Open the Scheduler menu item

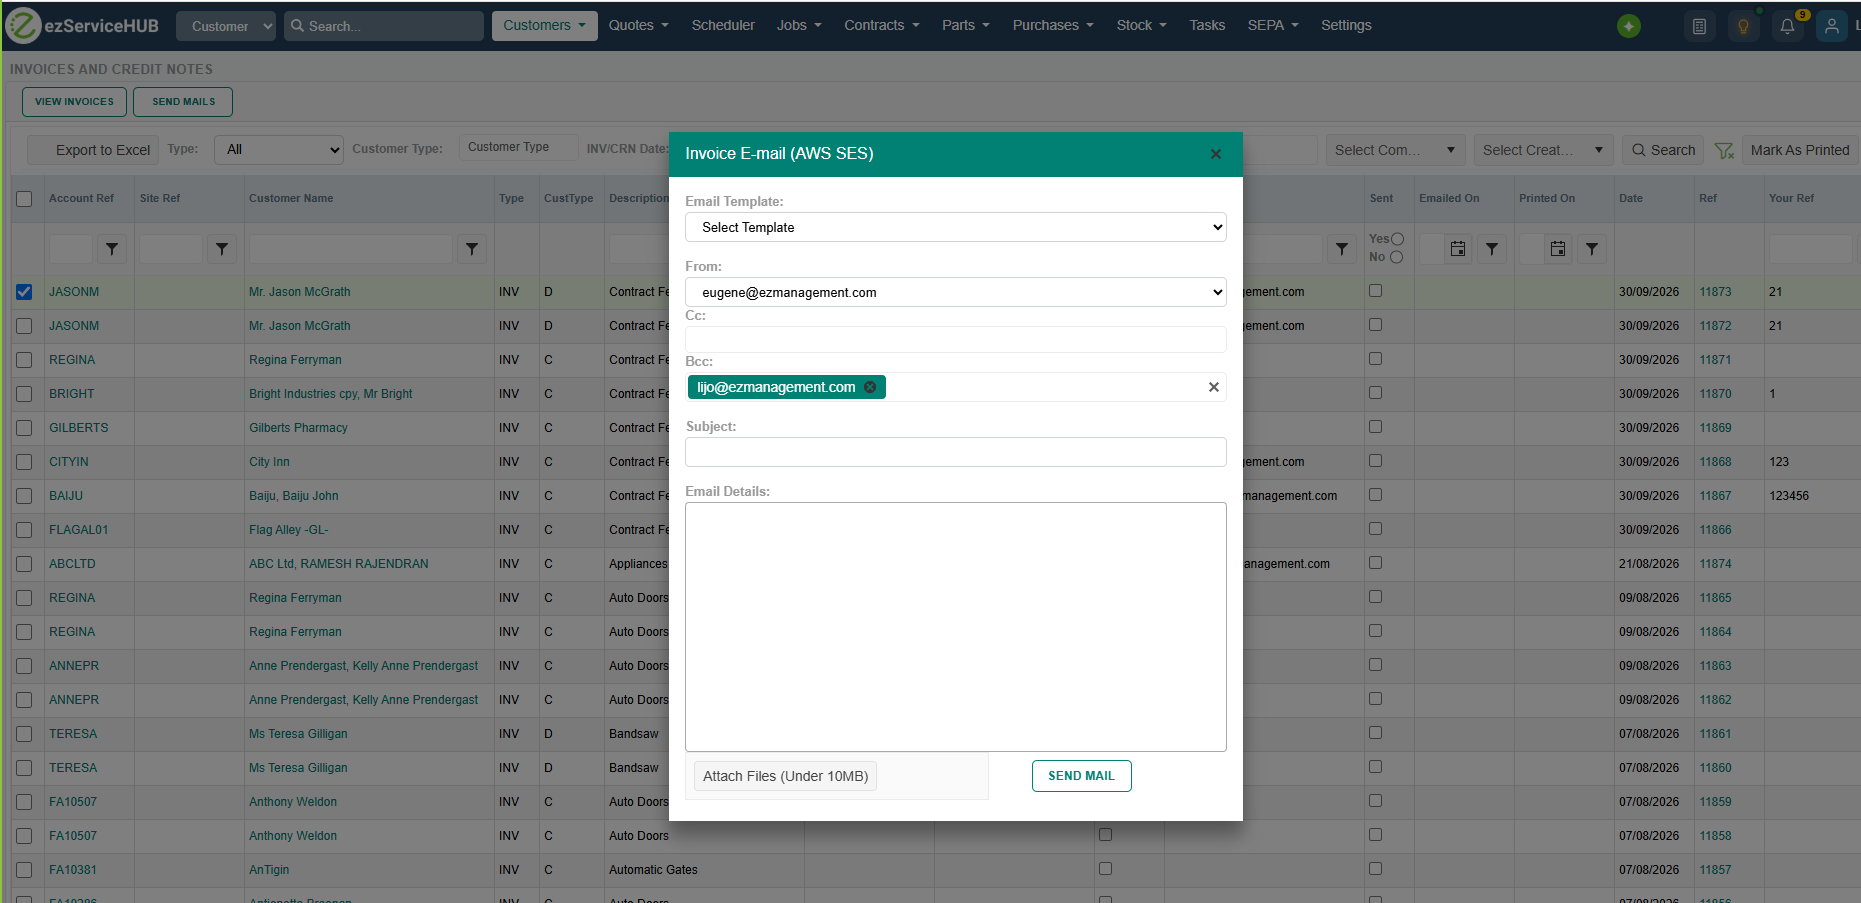click(x=723, y=26)
